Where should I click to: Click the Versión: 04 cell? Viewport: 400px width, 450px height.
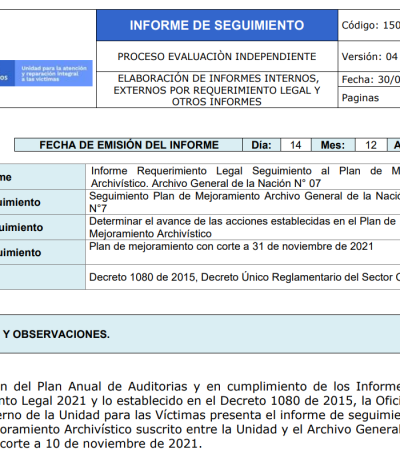pos(369,56)
